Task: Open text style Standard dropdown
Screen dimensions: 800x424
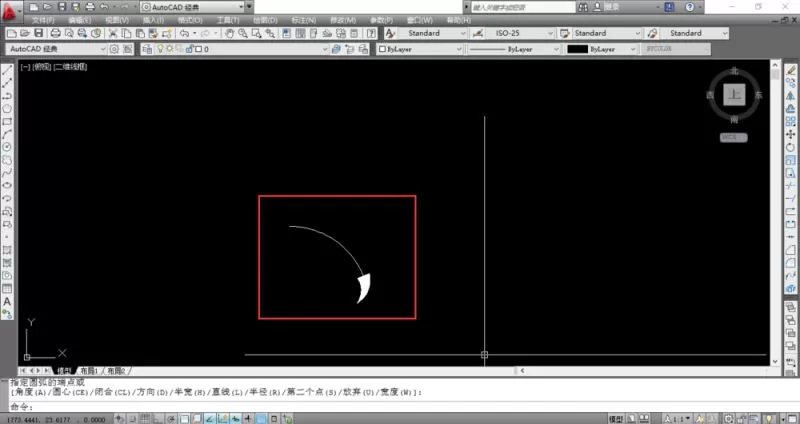Action: coord(433,33)
